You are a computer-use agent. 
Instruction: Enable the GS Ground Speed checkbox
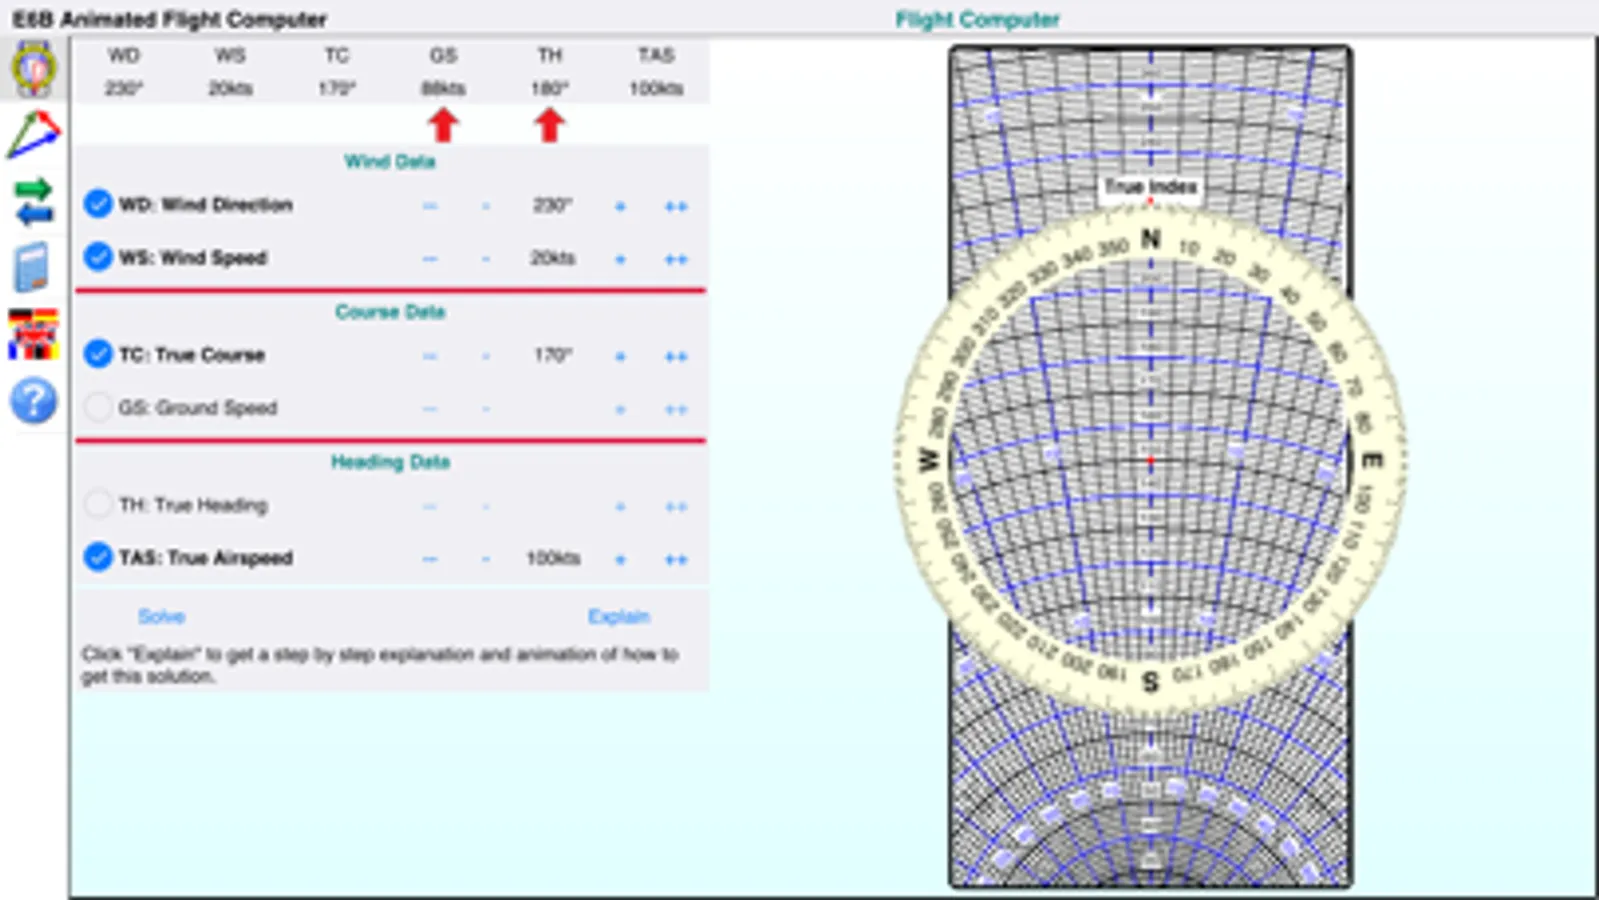pyautogui.click(x=98, y=407)
